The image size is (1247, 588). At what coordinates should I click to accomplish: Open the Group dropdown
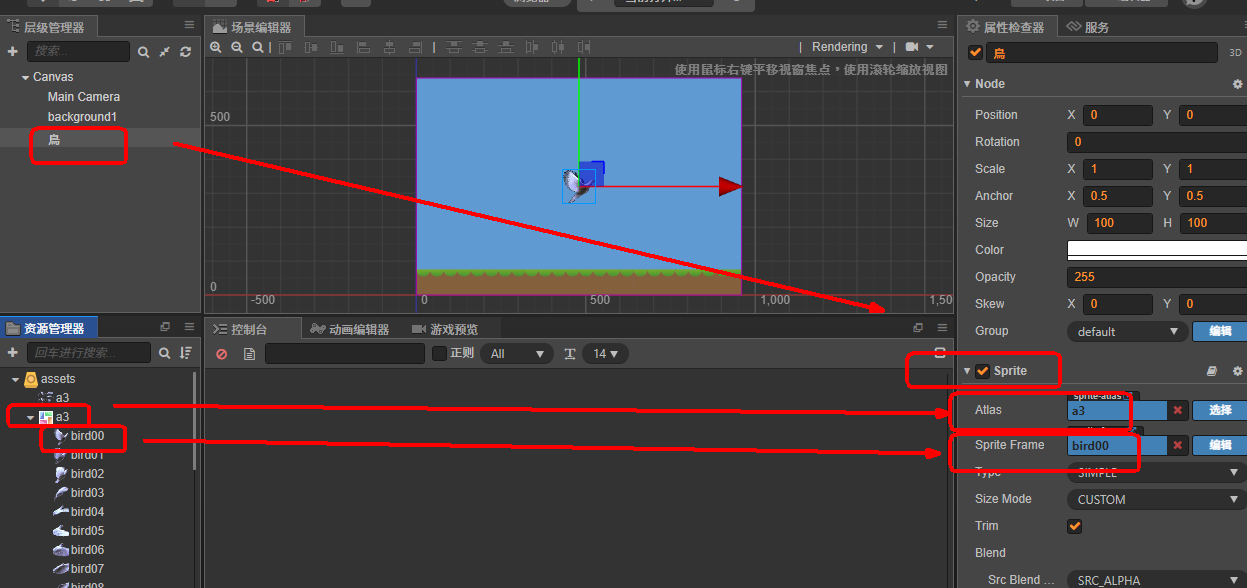[1127, 331]
